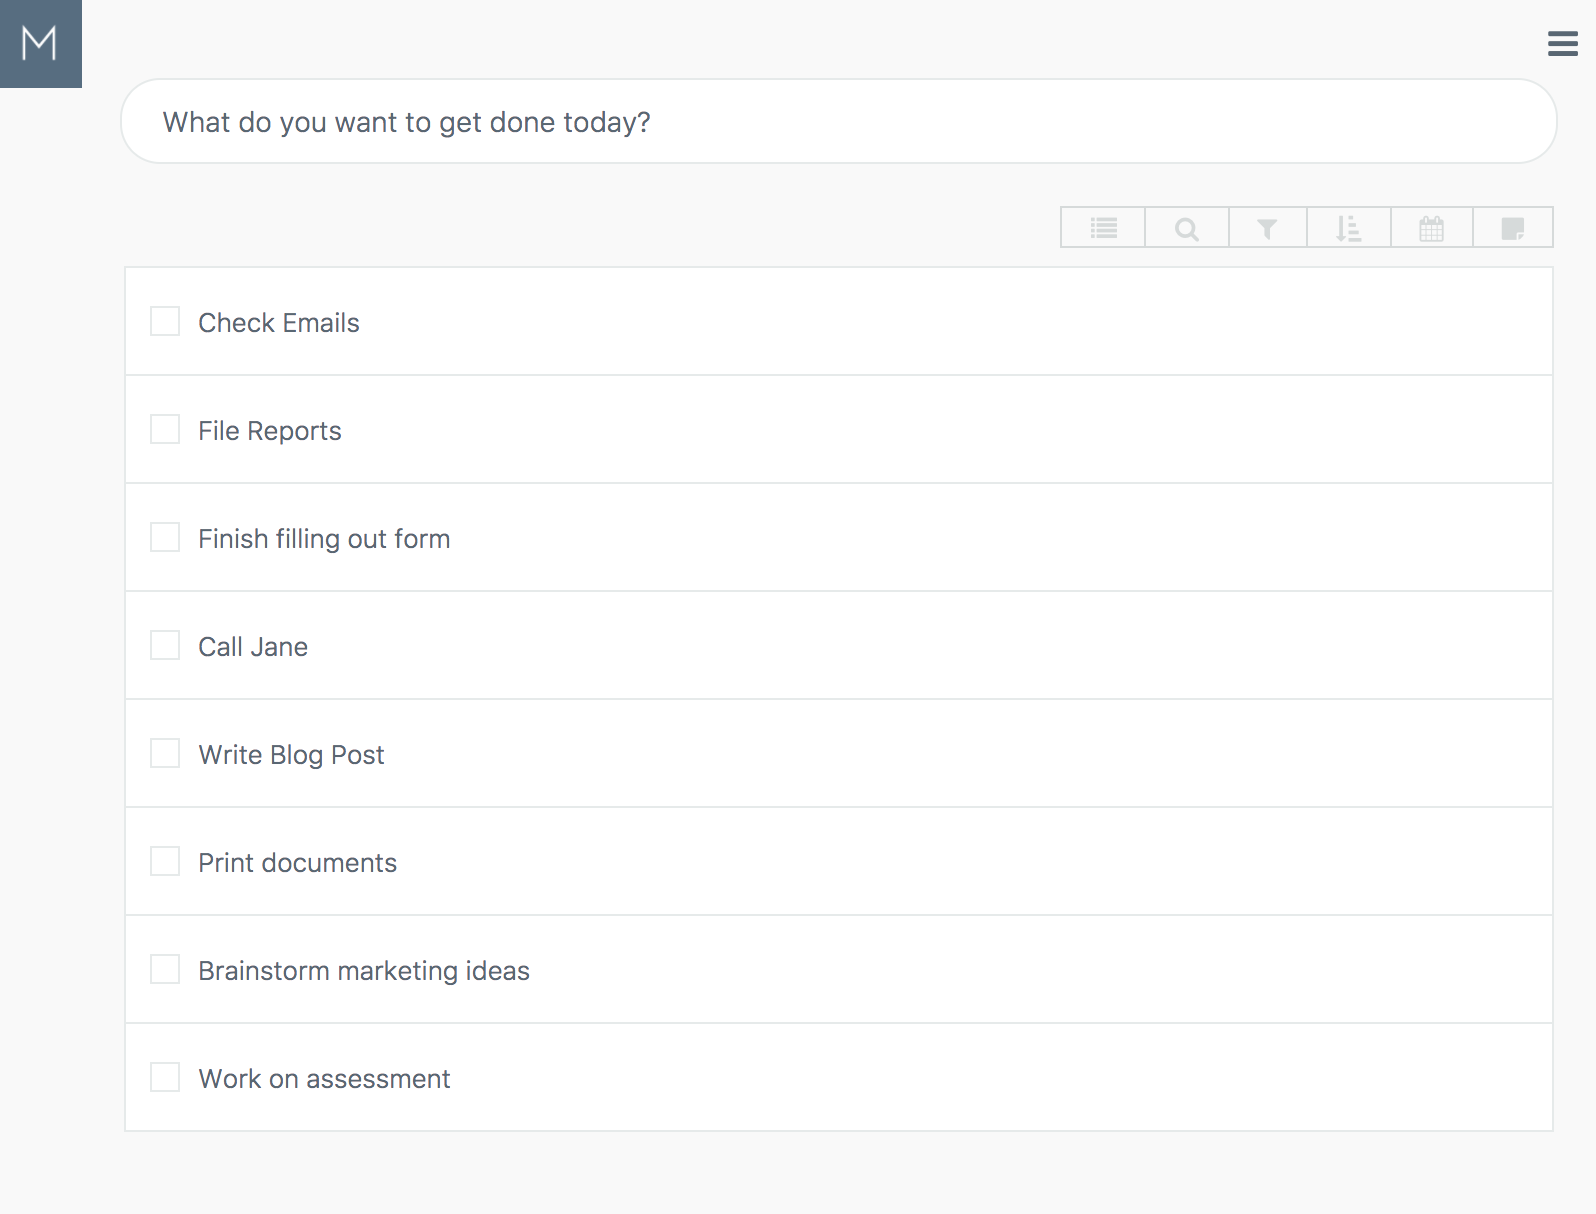Mark Finish filling out form complete
Screen dimensions: 1596x1214
[x=165, y=537]
